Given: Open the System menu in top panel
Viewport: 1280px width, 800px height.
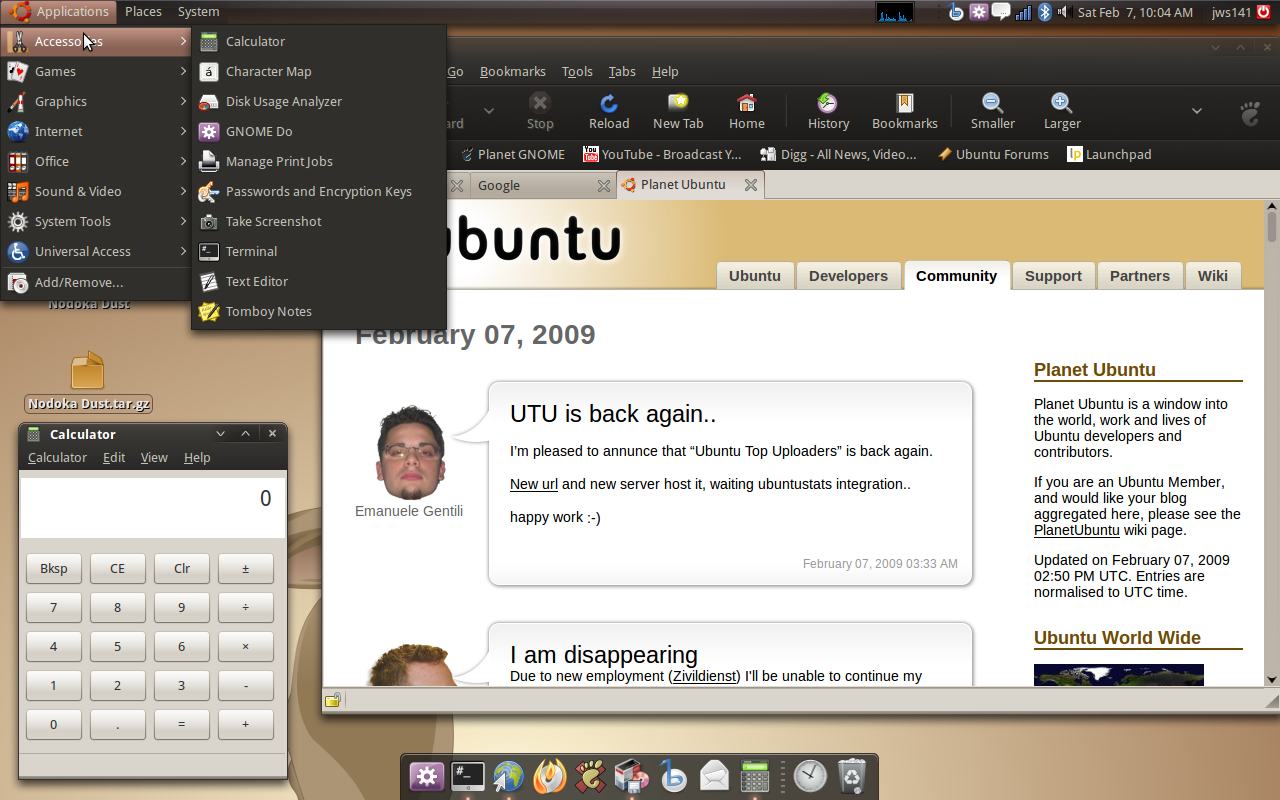Looking at the screenshot, I should coord(198,12).
